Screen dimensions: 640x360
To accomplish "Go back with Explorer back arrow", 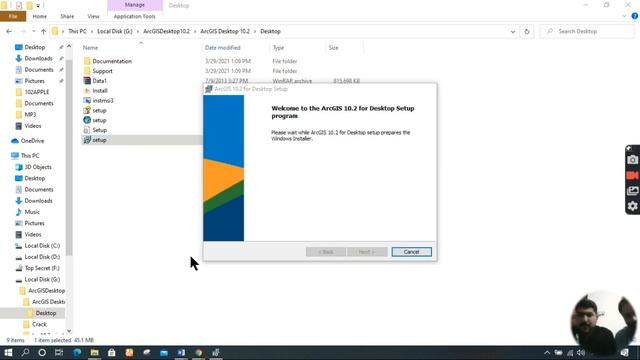I will click(x=9, y=31).
